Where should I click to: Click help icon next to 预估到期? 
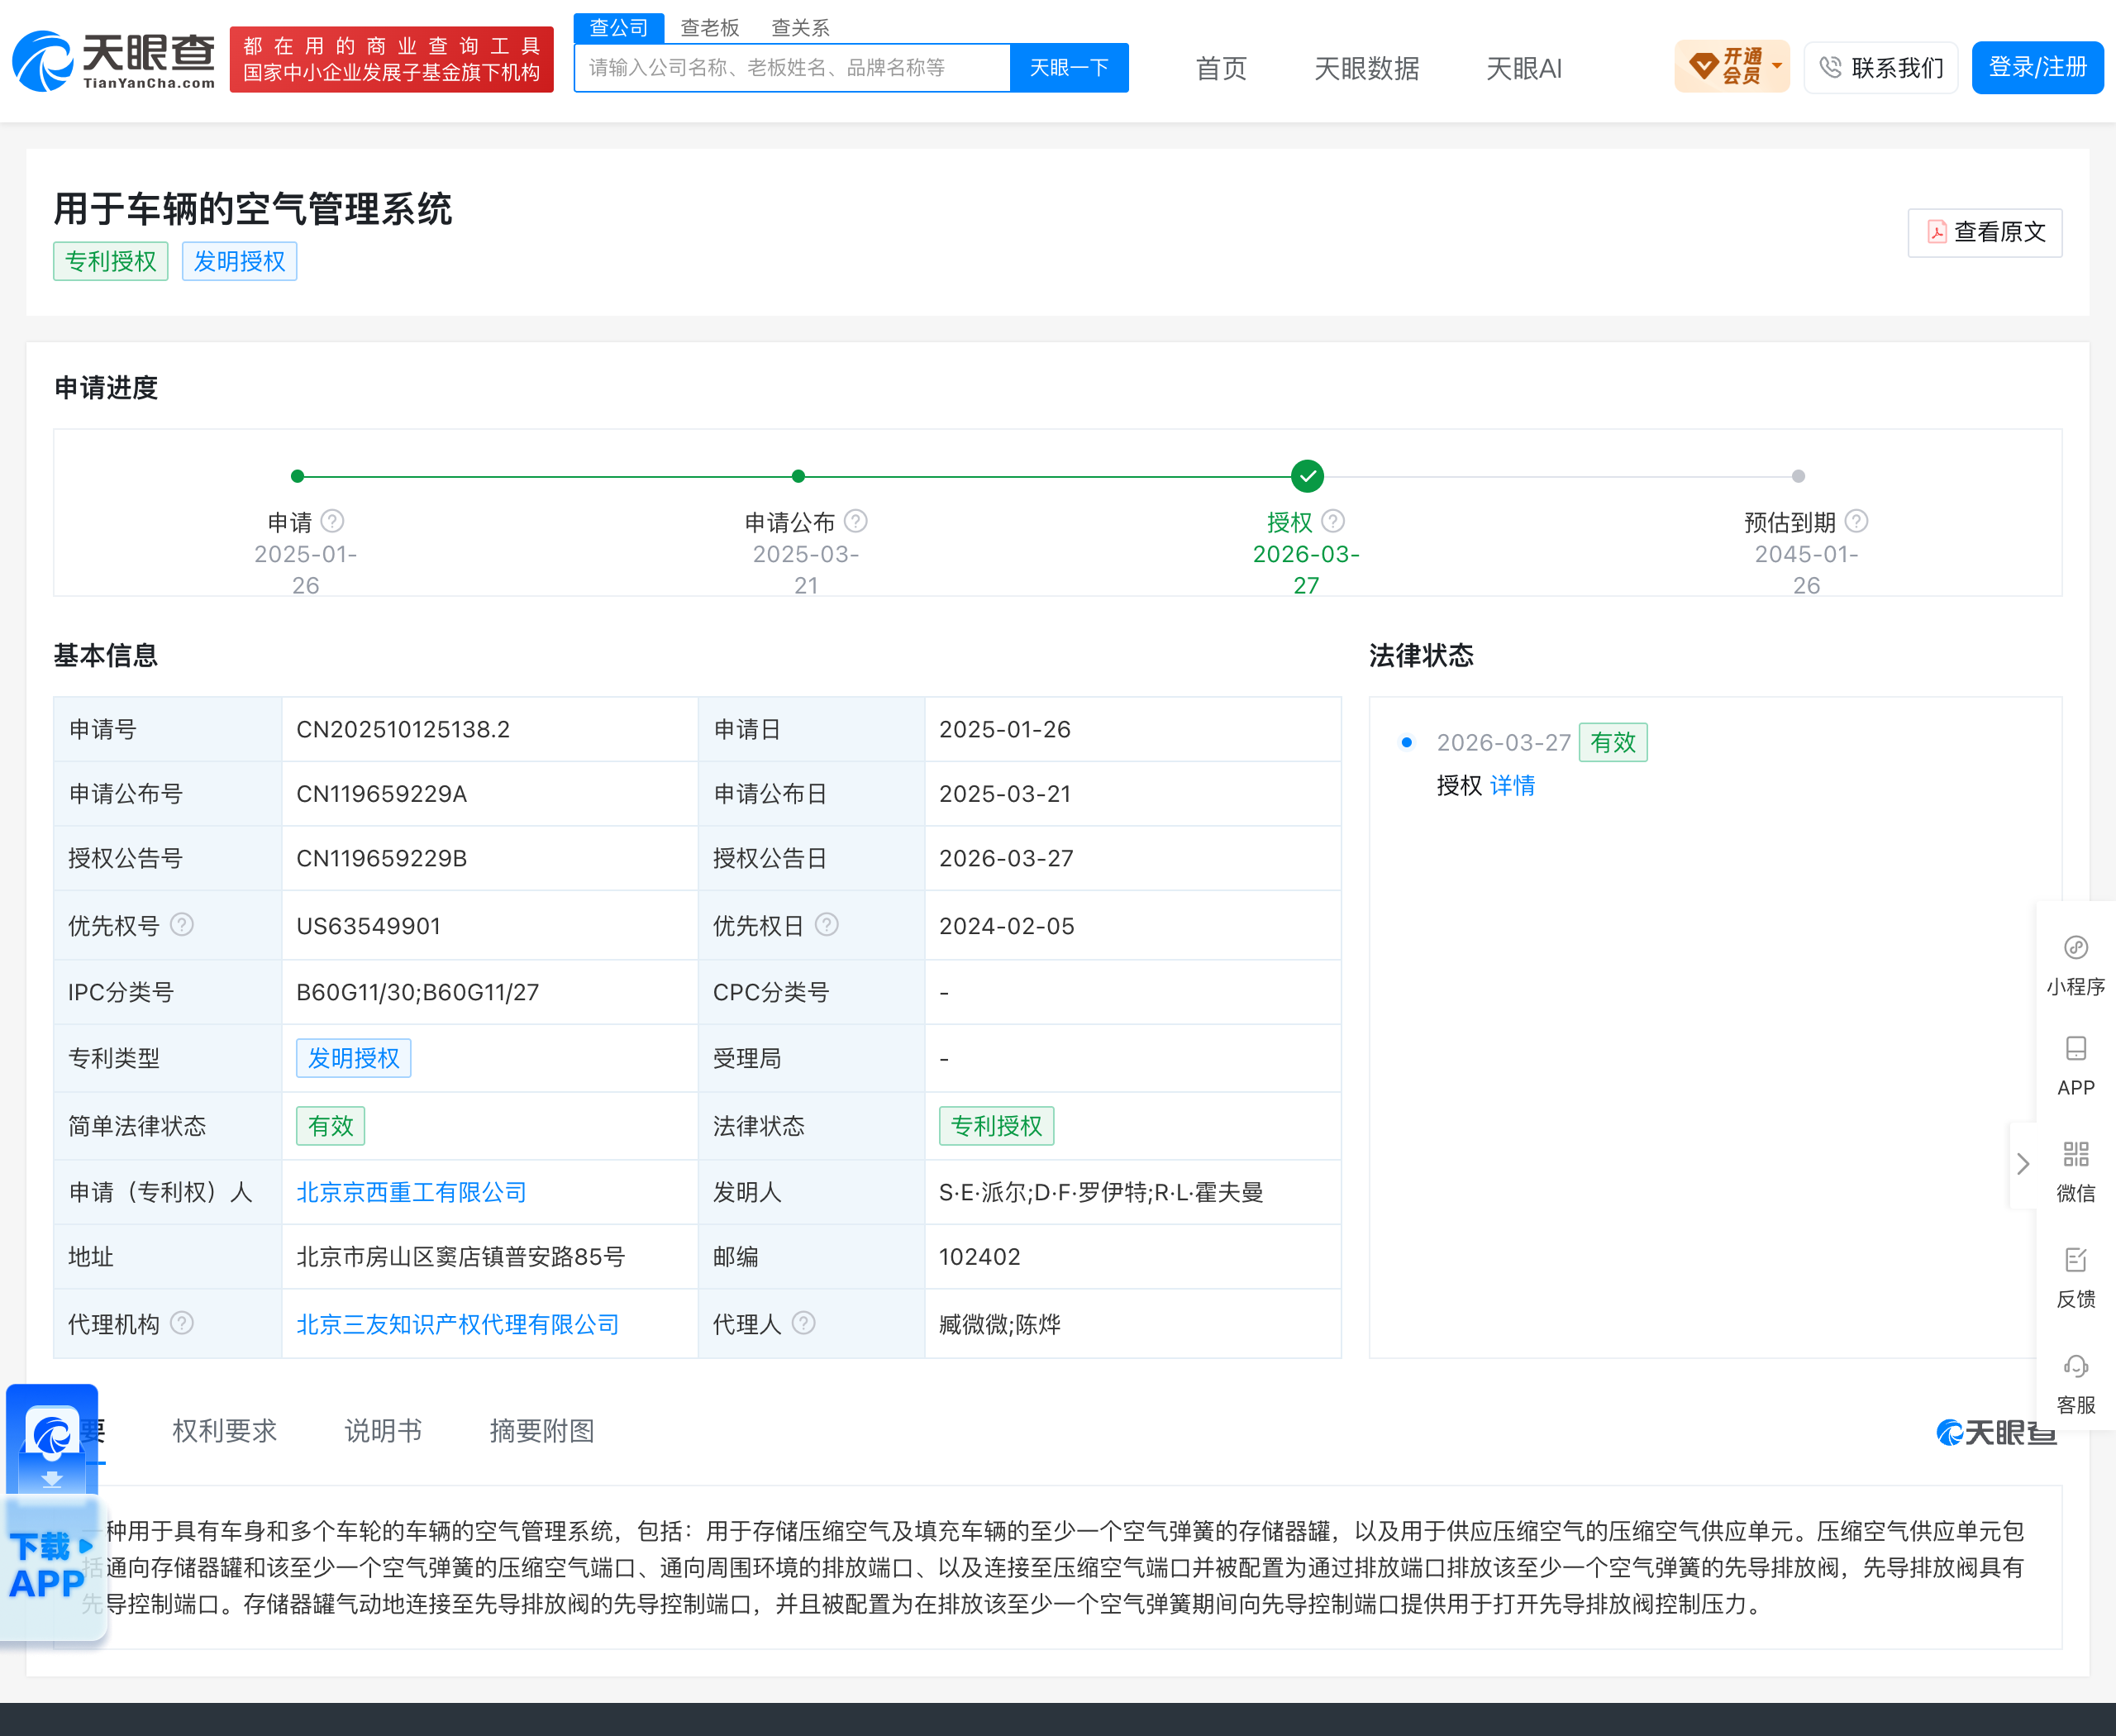tap(1856, 521)
